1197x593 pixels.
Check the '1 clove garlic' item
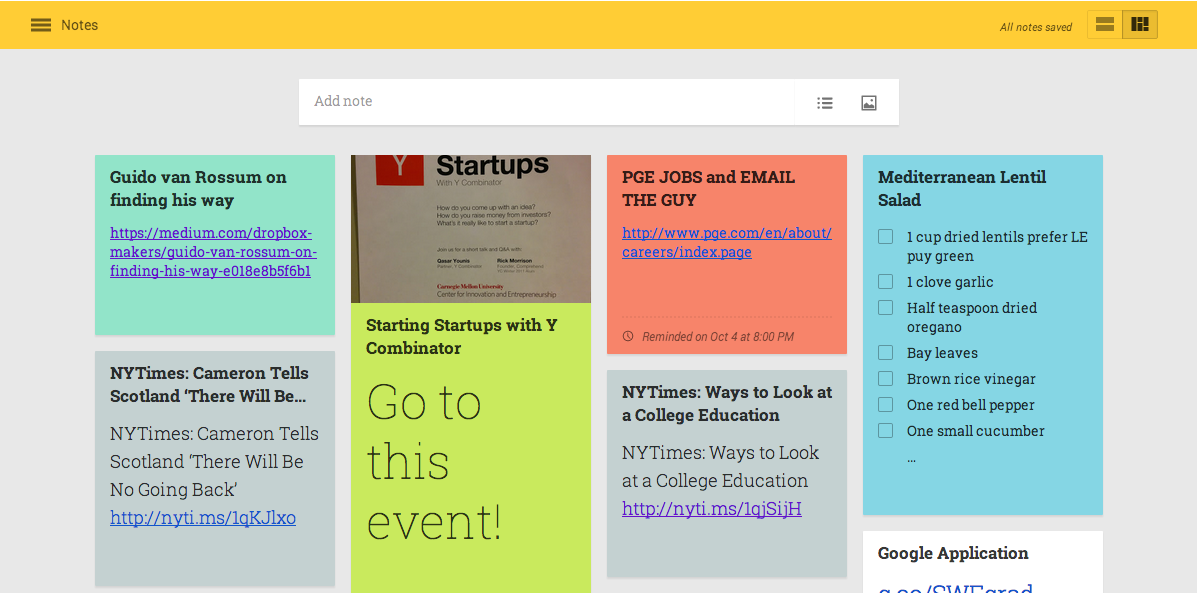(886, 282)
